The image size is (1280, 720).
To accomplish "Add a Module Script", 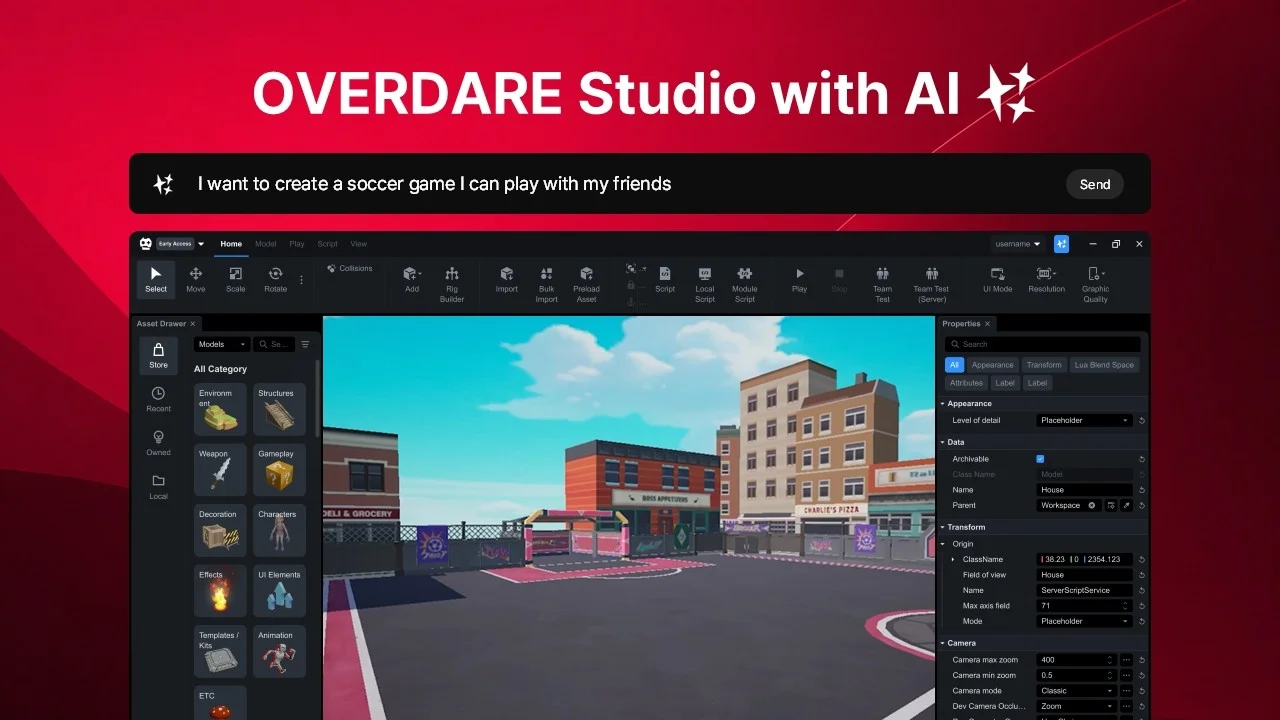I will click(x=745, y=284).
